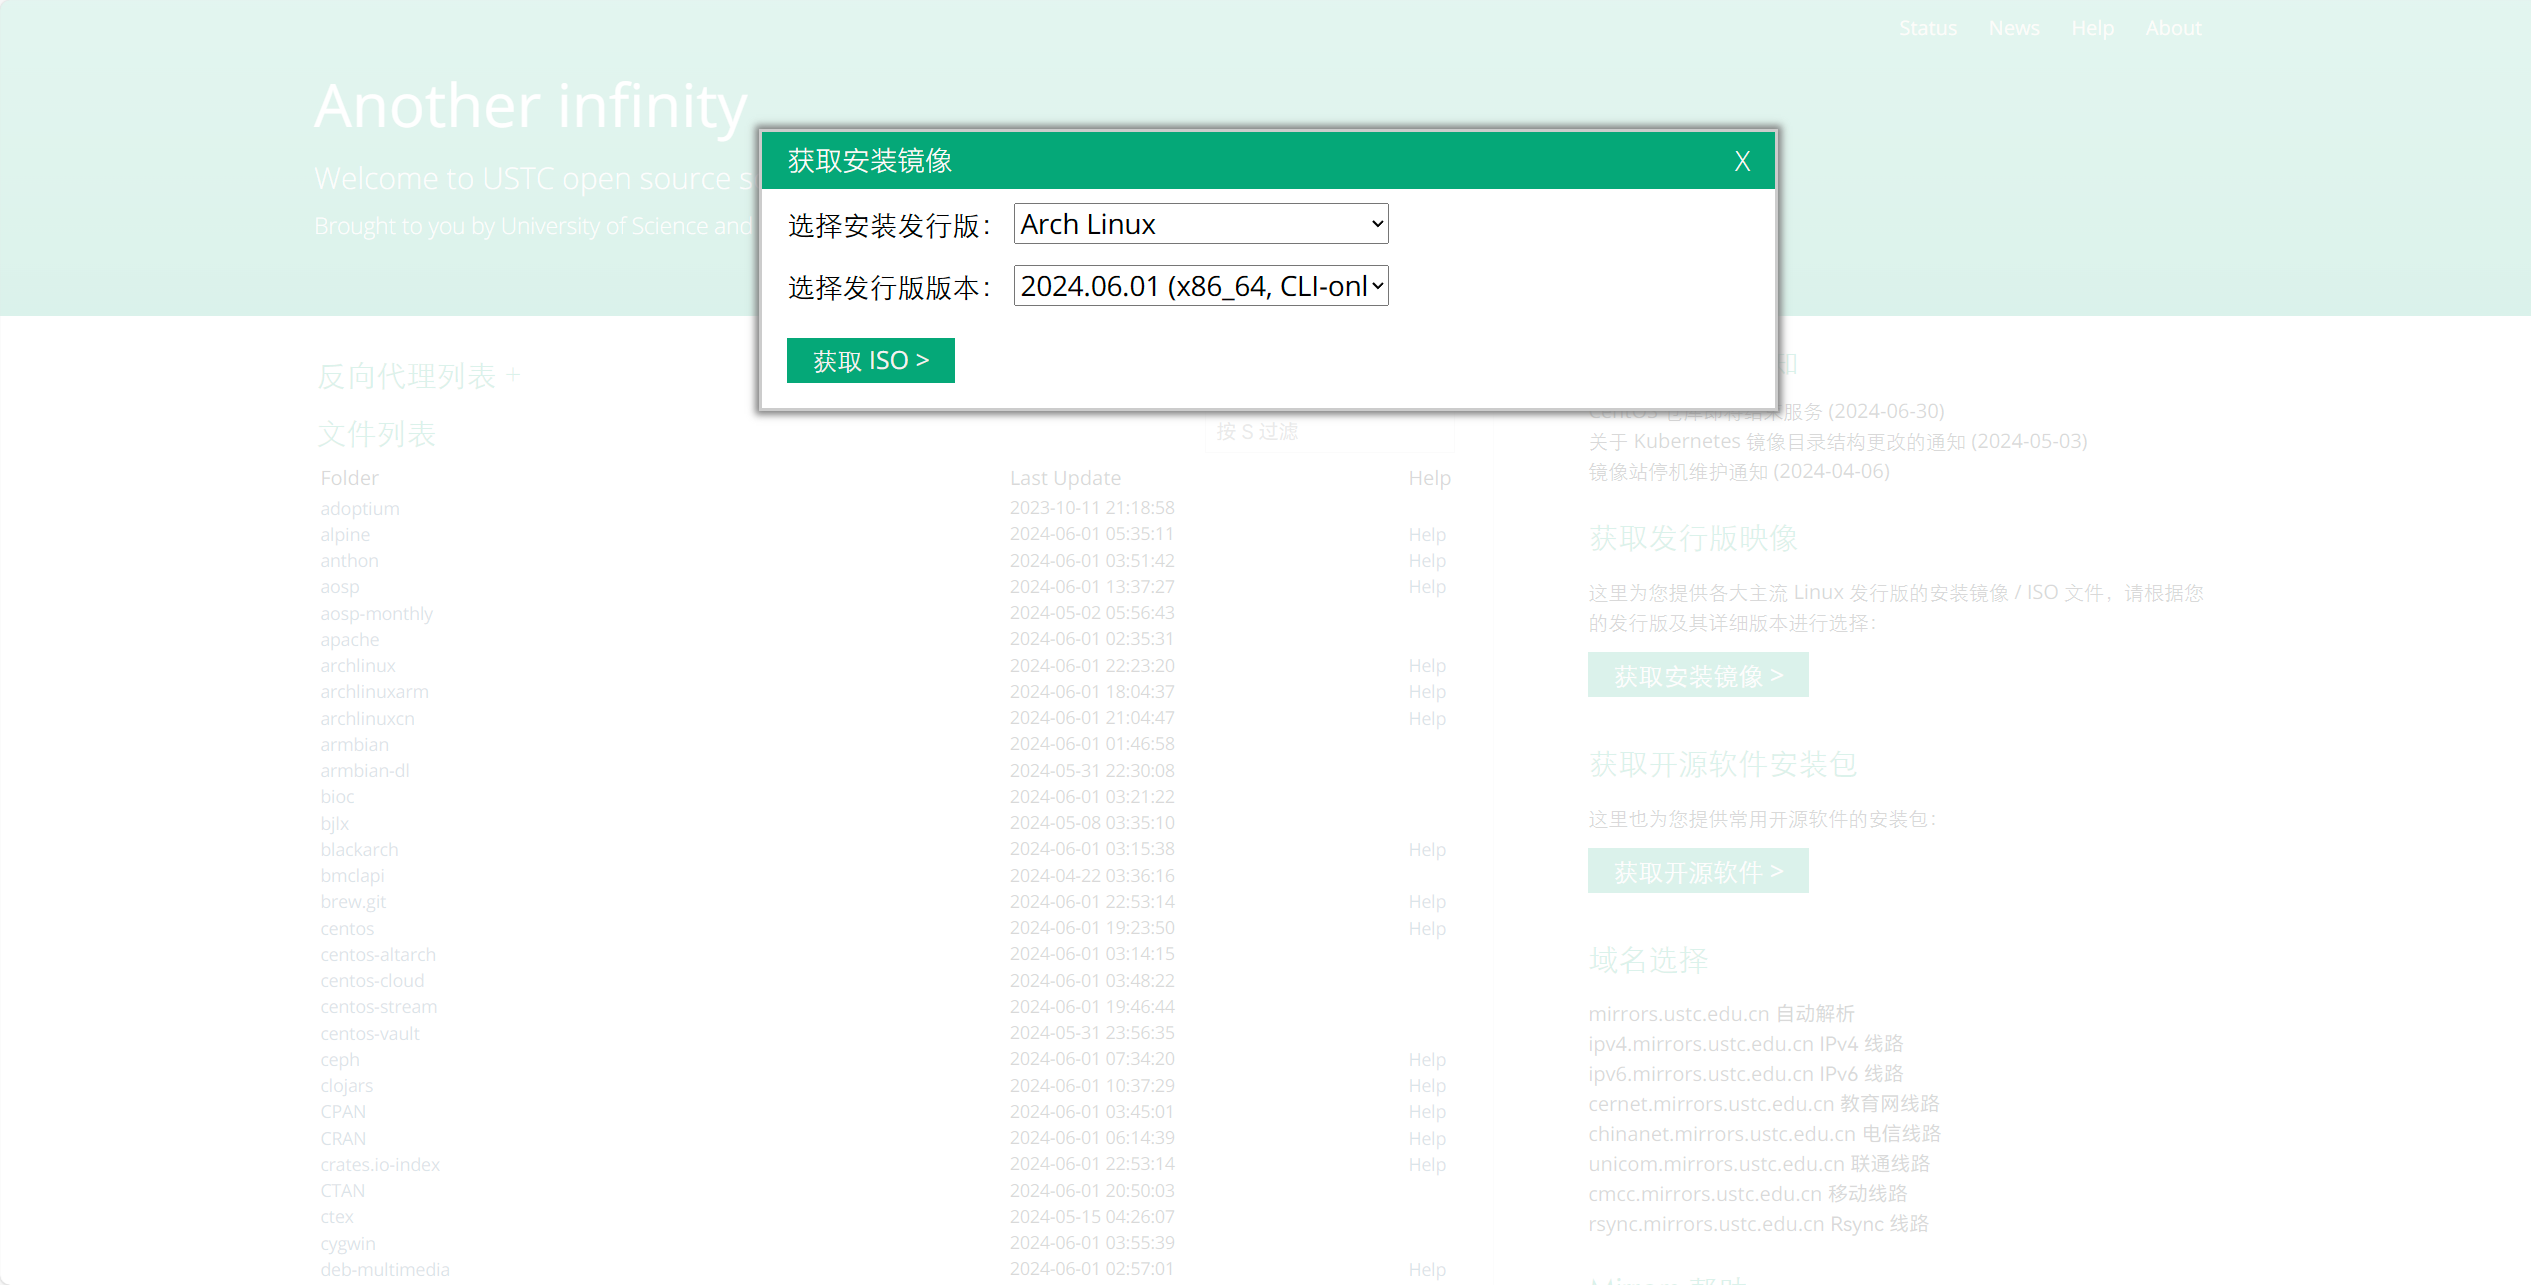Open the apache folder
2531x1285 pixels.
click(x=349, y=639)
